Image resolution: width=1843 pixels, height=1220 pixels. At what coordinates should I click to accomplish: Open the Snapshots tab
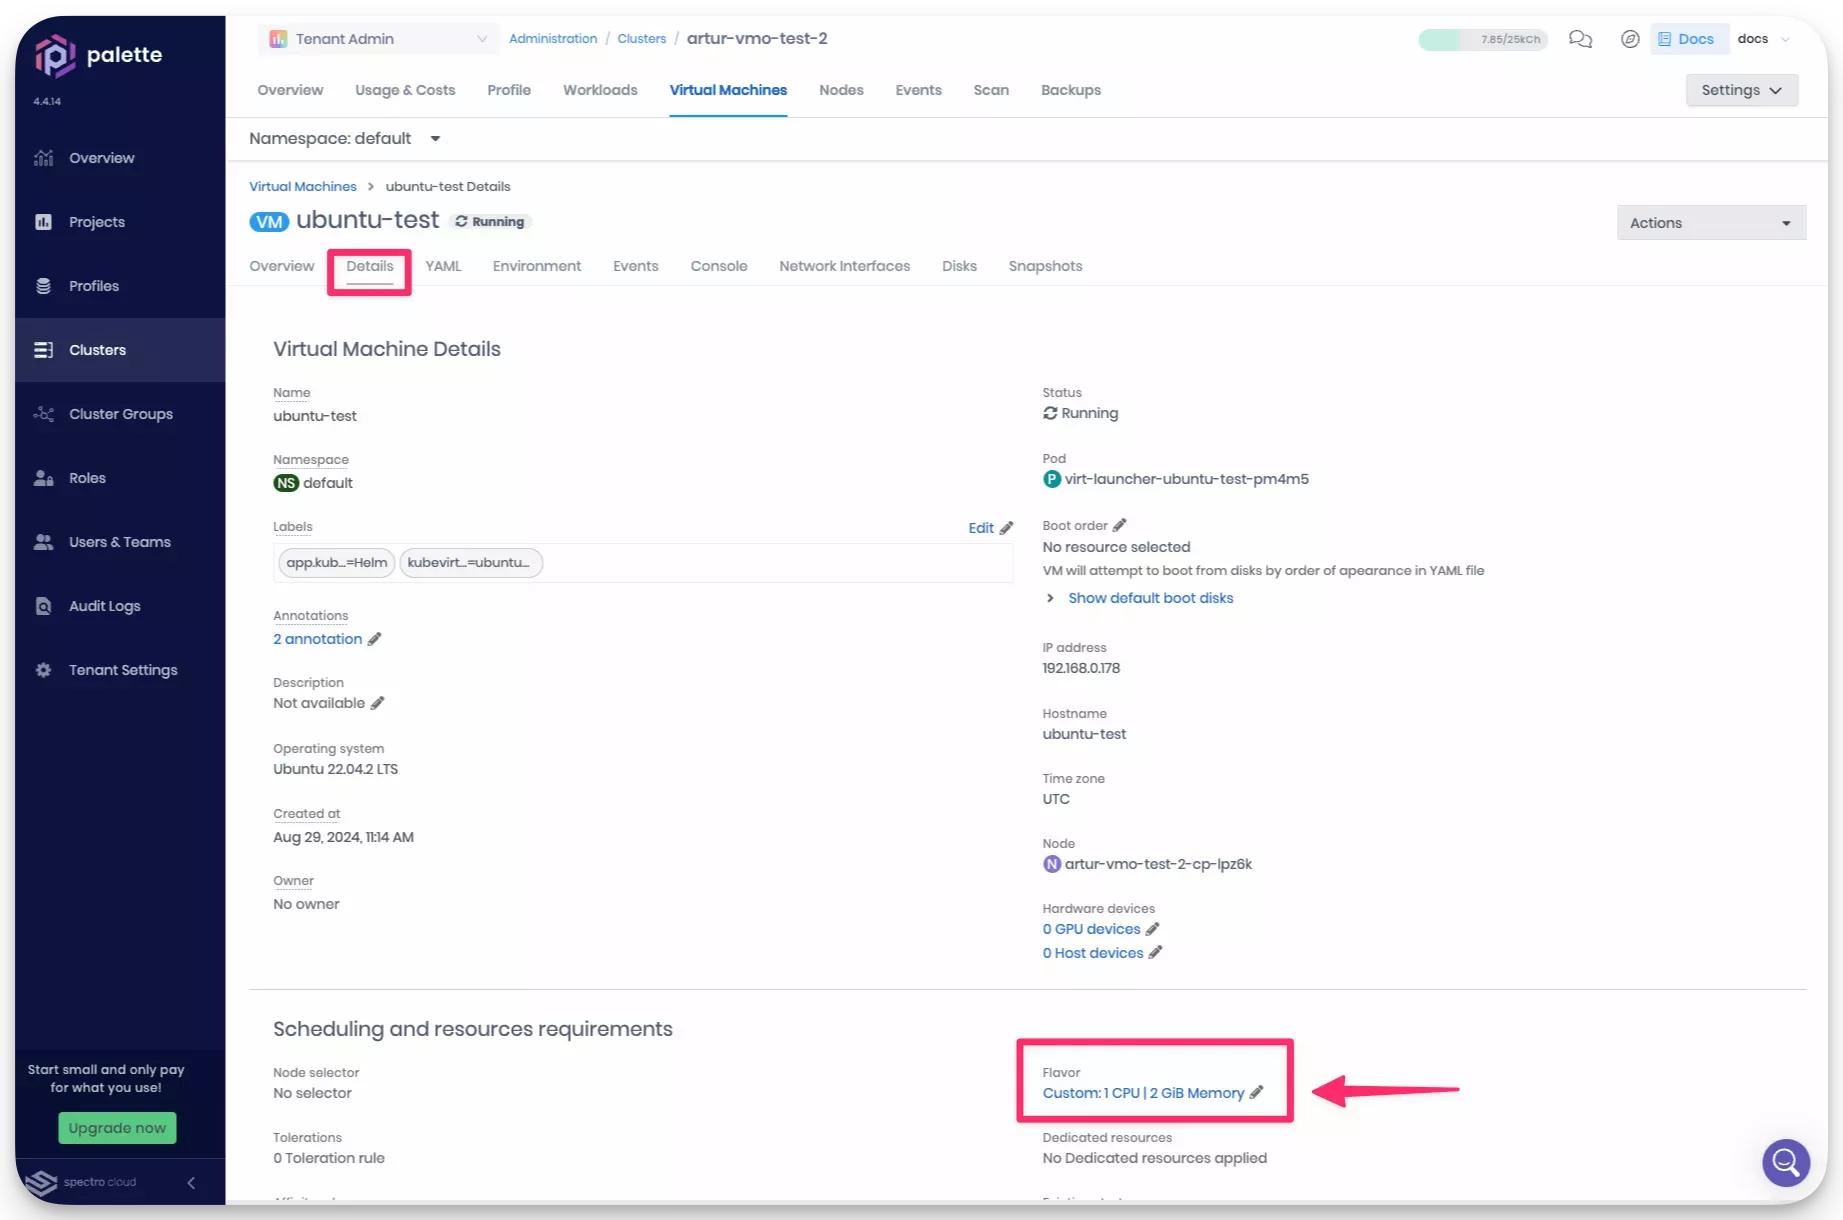1045,266
